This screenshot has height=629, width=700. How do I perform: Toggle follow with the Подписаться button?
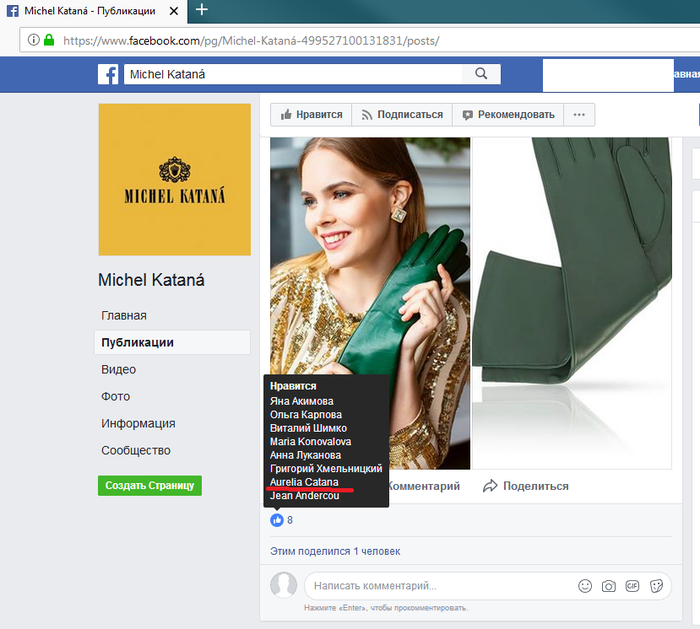coord(402,115)
